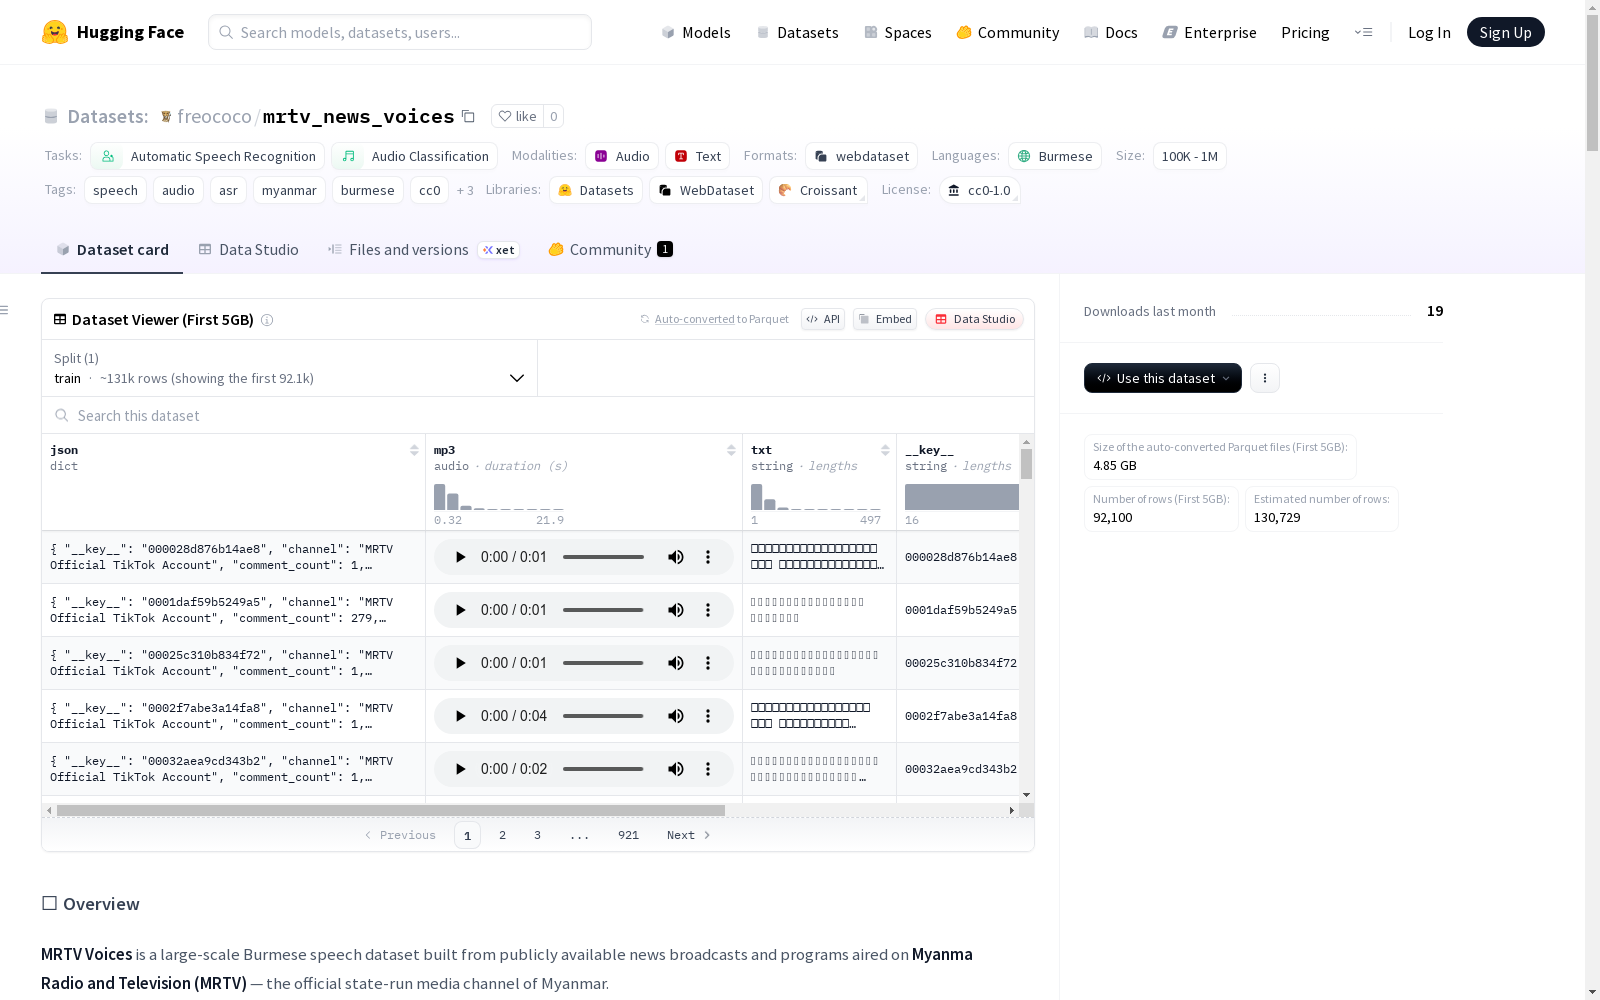Play audio in row 000028d876b14ae8
This screenshot has height=1000, width=1600.
pyautogui.click(x=460, y=557)
